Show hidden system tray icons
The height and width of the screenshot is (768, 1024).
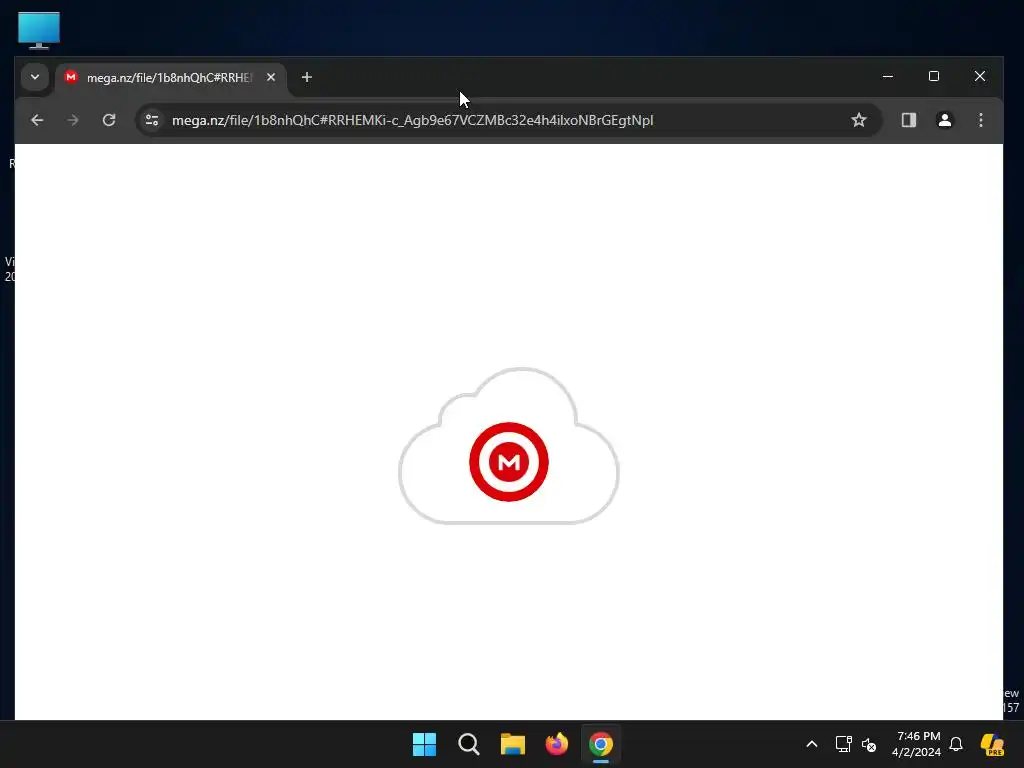click(x=812, y=744)
